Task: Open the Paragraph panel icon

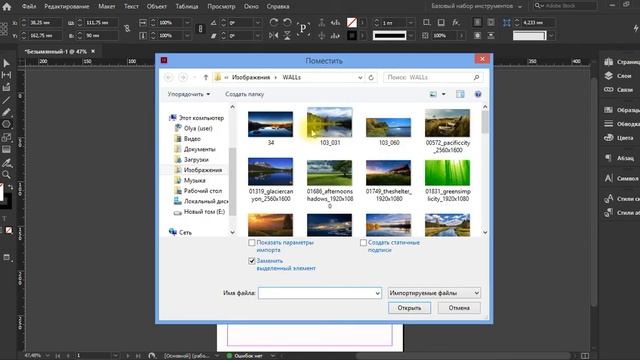Action: tap(609, 158)
